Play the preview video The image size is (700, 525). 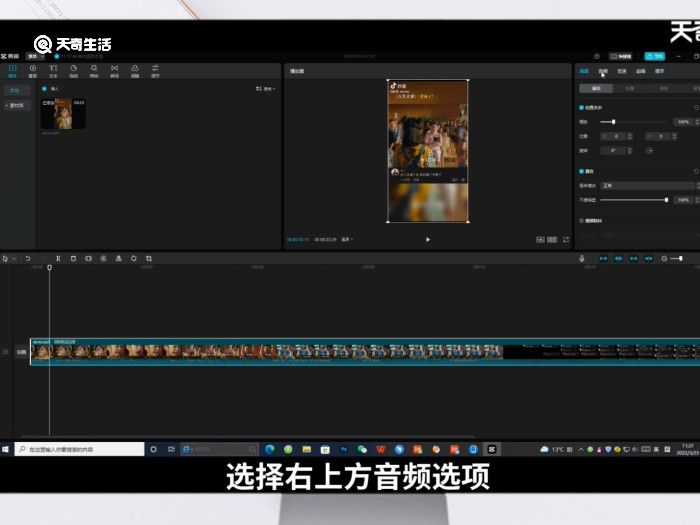coord(428,240)
